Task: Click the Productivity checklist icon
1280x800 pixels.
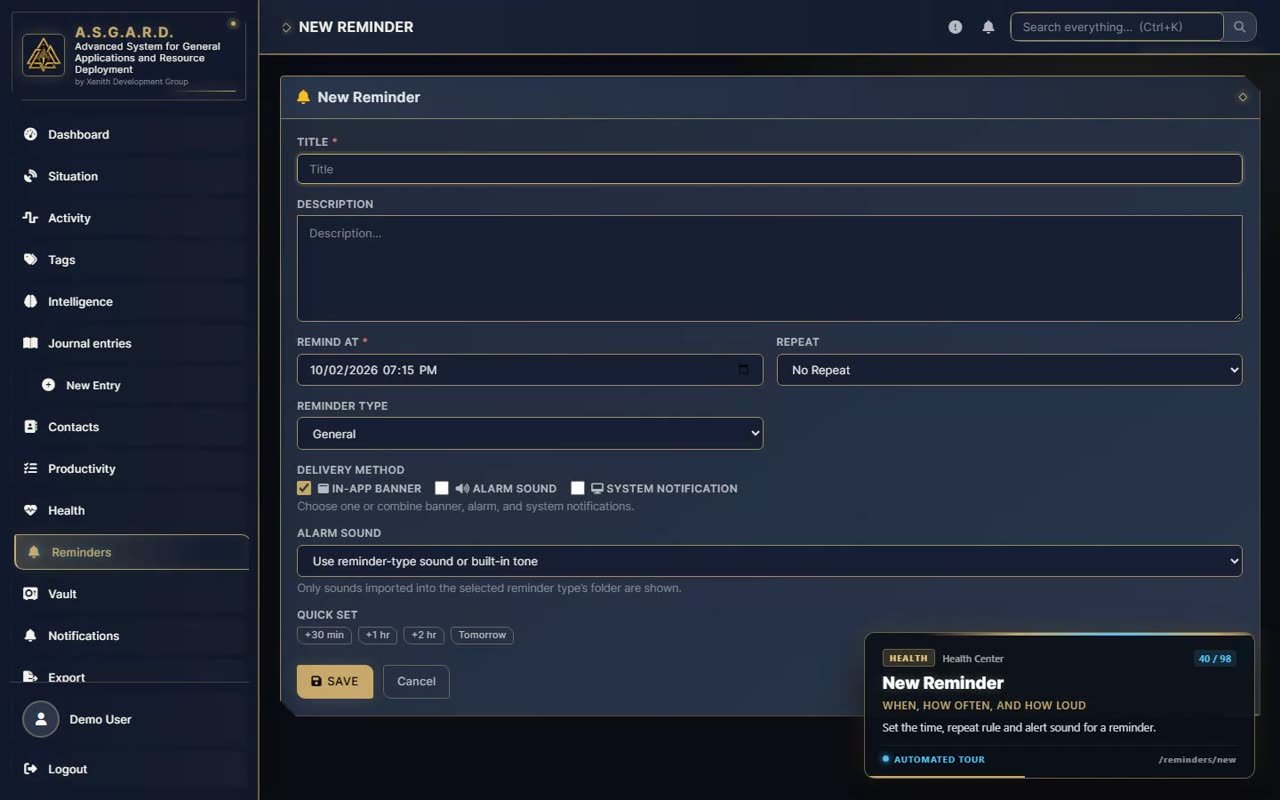Action: point(30,469)
